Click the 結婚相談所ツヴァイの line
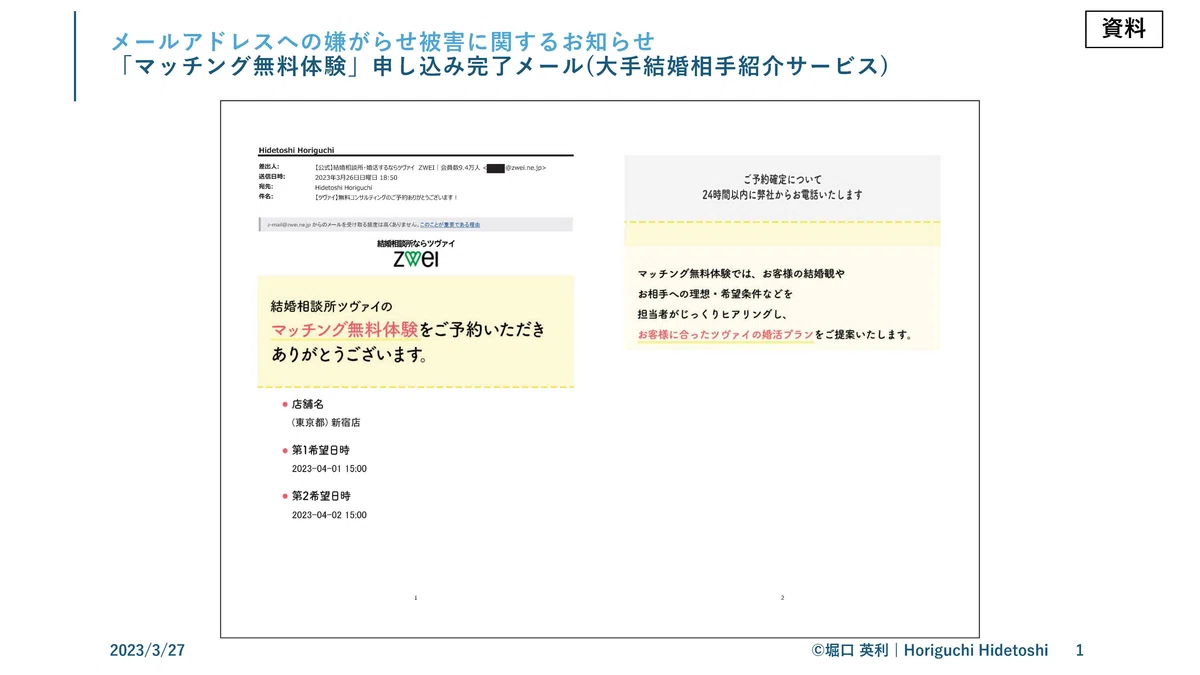The image size is (1200, 675). click(332, 306)
